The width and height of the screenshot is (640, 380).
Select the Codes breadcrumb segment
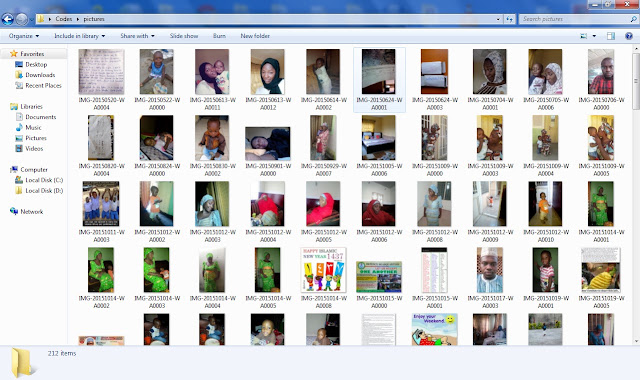coord(64,19)
